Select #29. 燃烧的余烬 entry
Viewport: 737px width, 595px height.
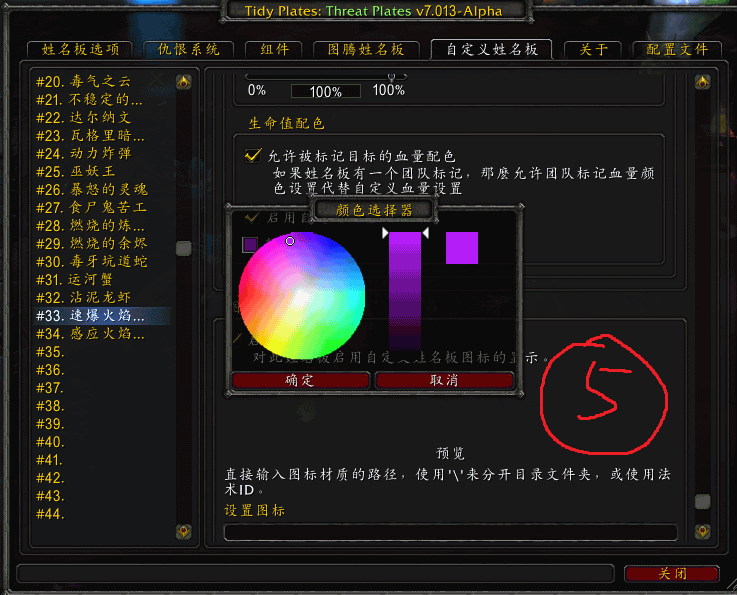coord(101,244)
